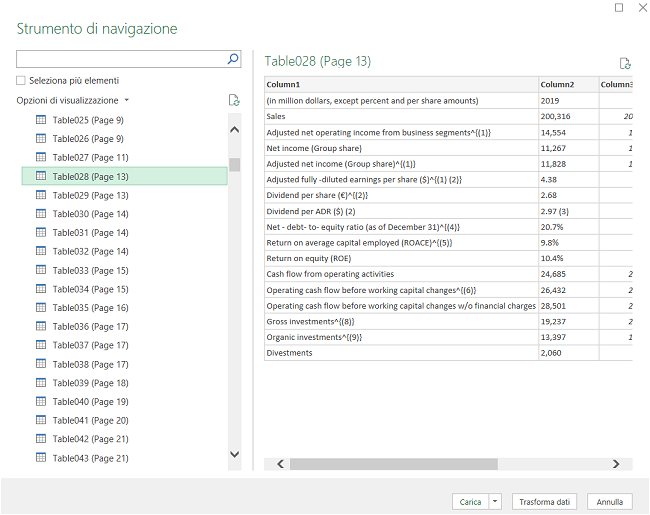The height and width of the screenshot is (515, 650).
Task: Open the Carica button dropdown arrow
Action: 496,501
